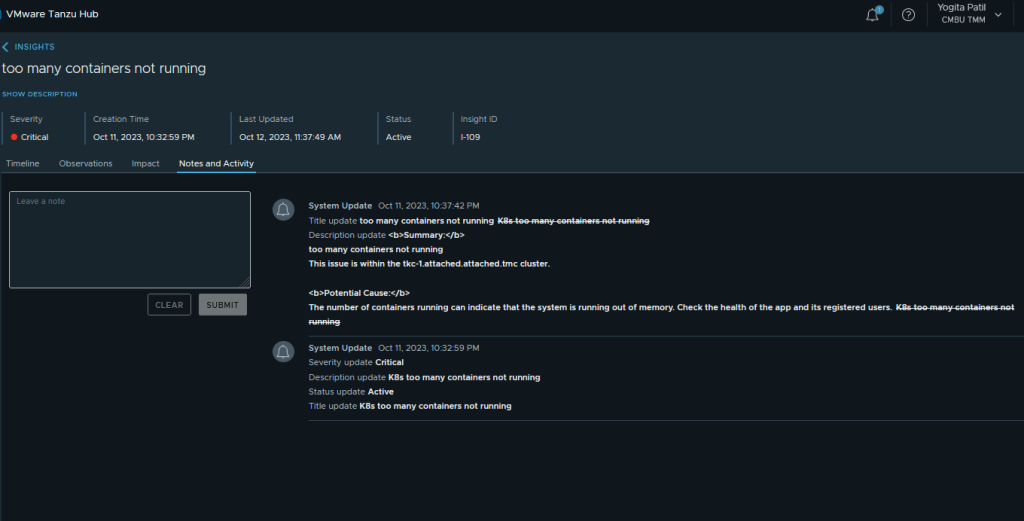
Task: Click the help question mark icon
Action: pyautogui.click(x=908, y=15)
